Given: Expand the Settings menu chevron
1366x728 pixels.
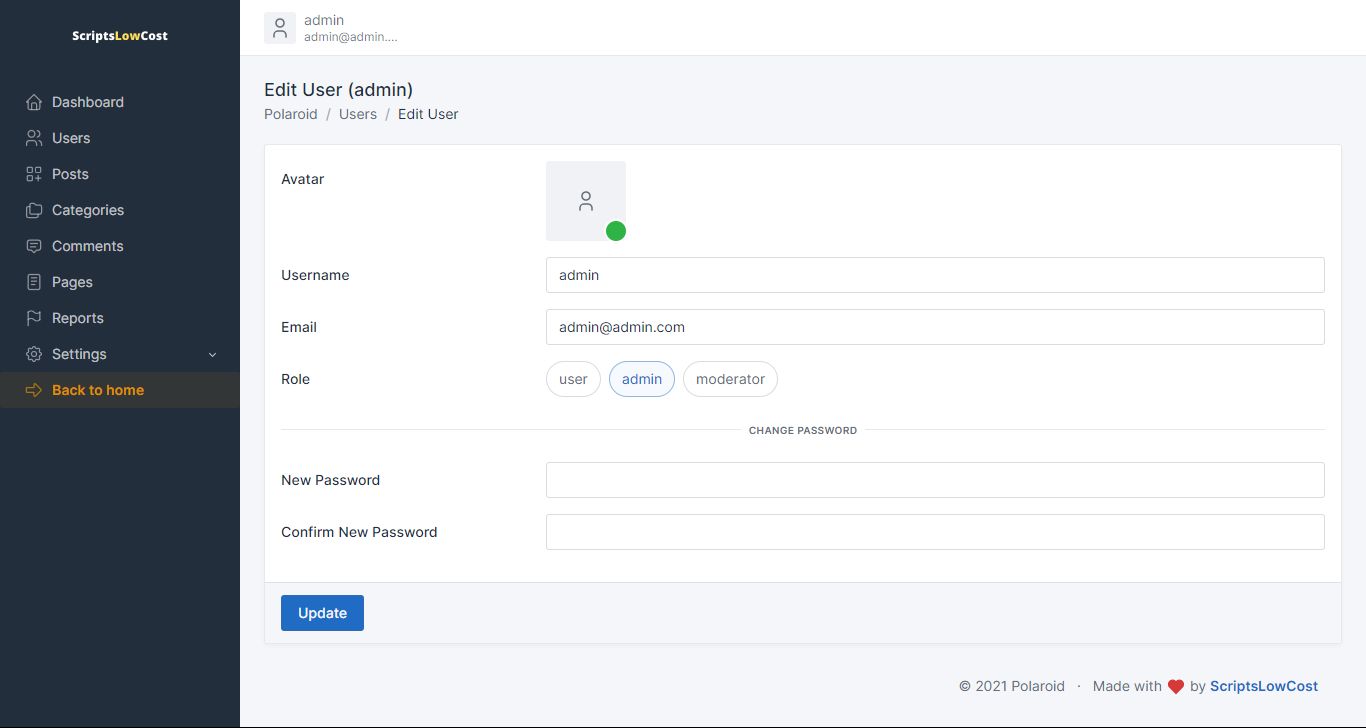Looking at the screenshot, I should point(212,355).
